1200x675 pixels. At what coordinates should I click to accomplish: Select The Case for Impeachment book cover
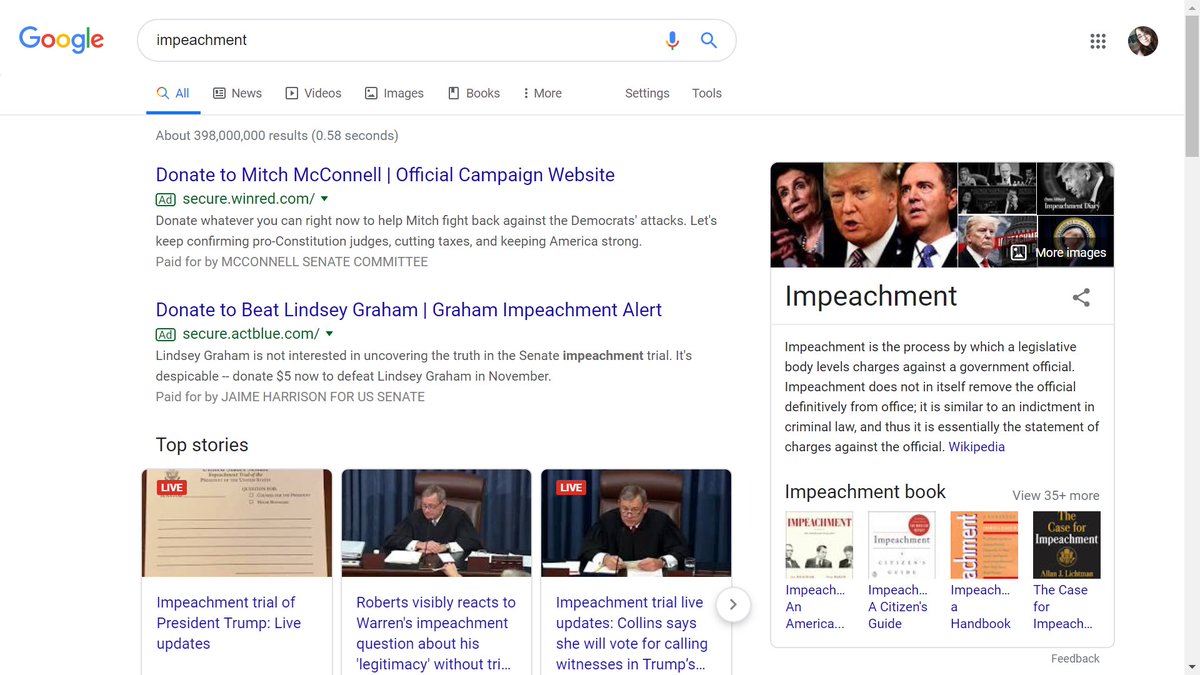pyautogui.click(x=1066, y=545)
